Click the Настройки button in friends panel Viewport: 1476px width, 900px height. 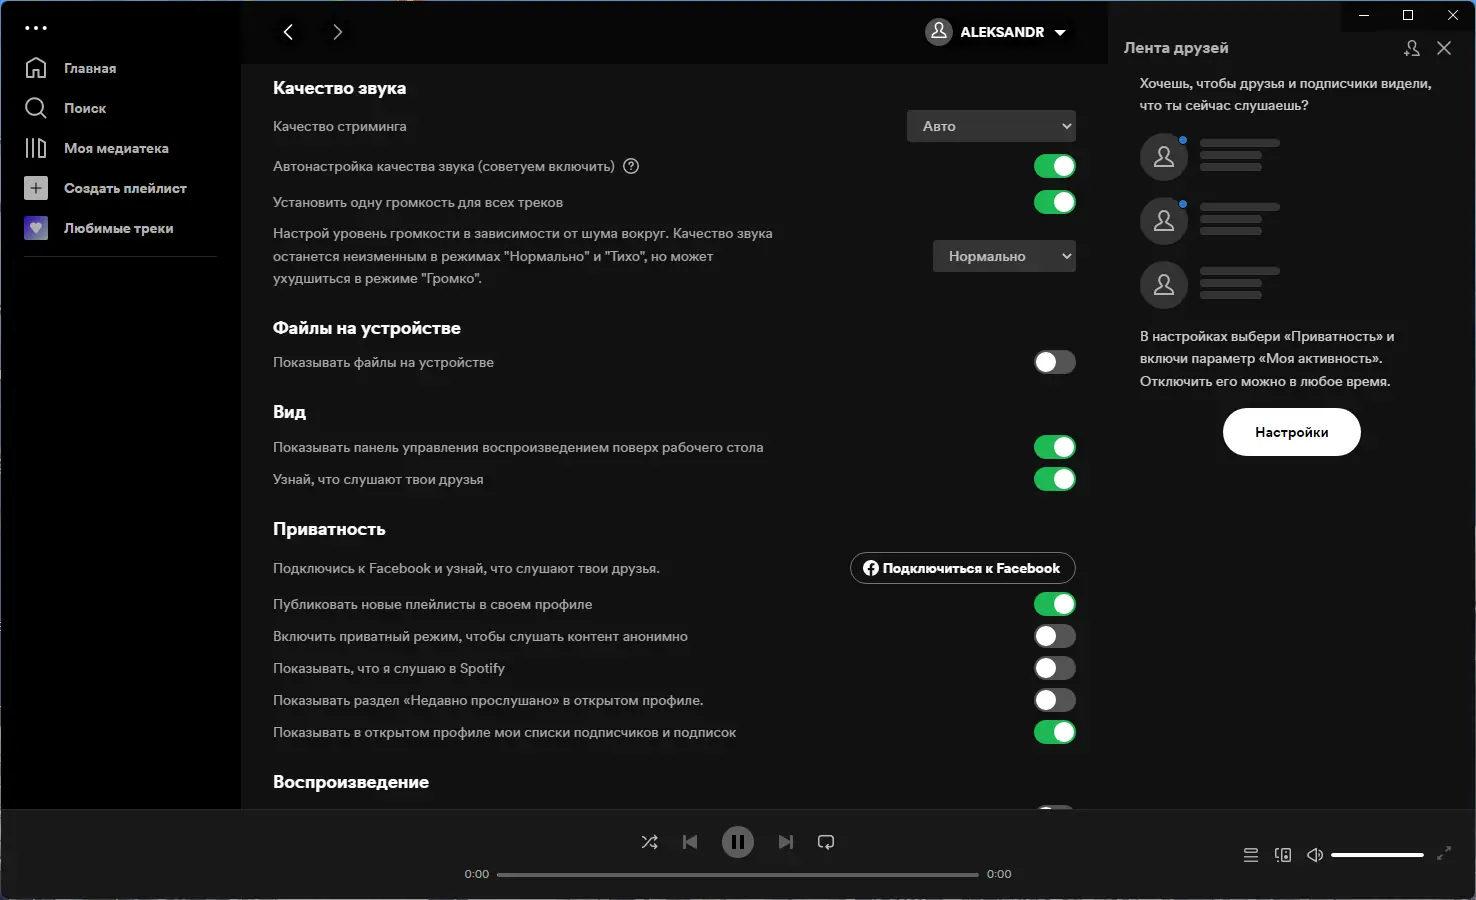(1292, 433)
